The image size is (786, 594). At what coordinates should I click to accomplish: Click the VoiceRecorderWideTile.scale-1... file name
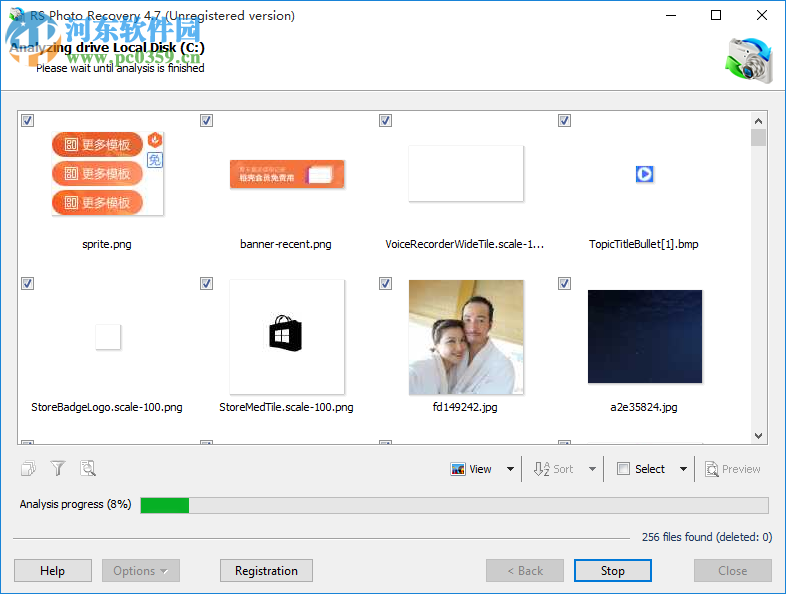coord(465,244)
